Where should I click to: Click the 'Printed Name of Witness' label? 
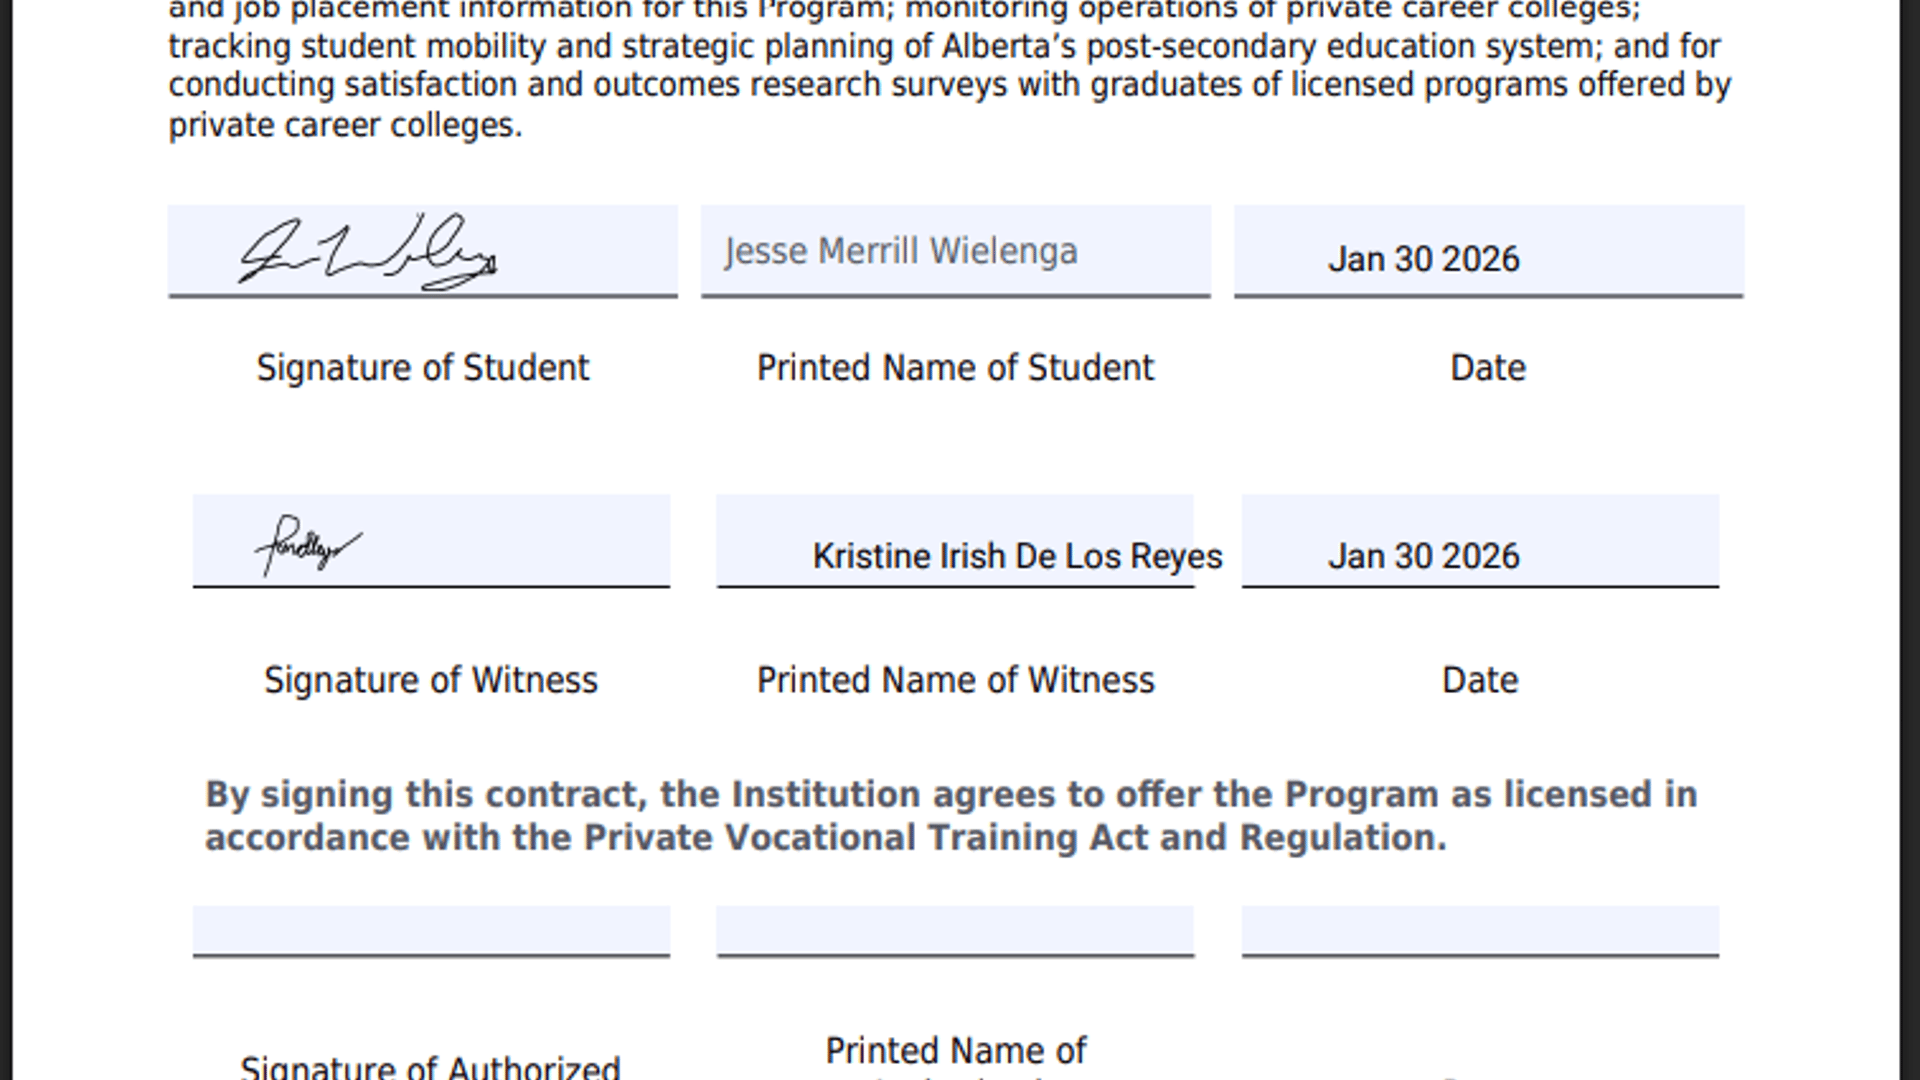955,680
